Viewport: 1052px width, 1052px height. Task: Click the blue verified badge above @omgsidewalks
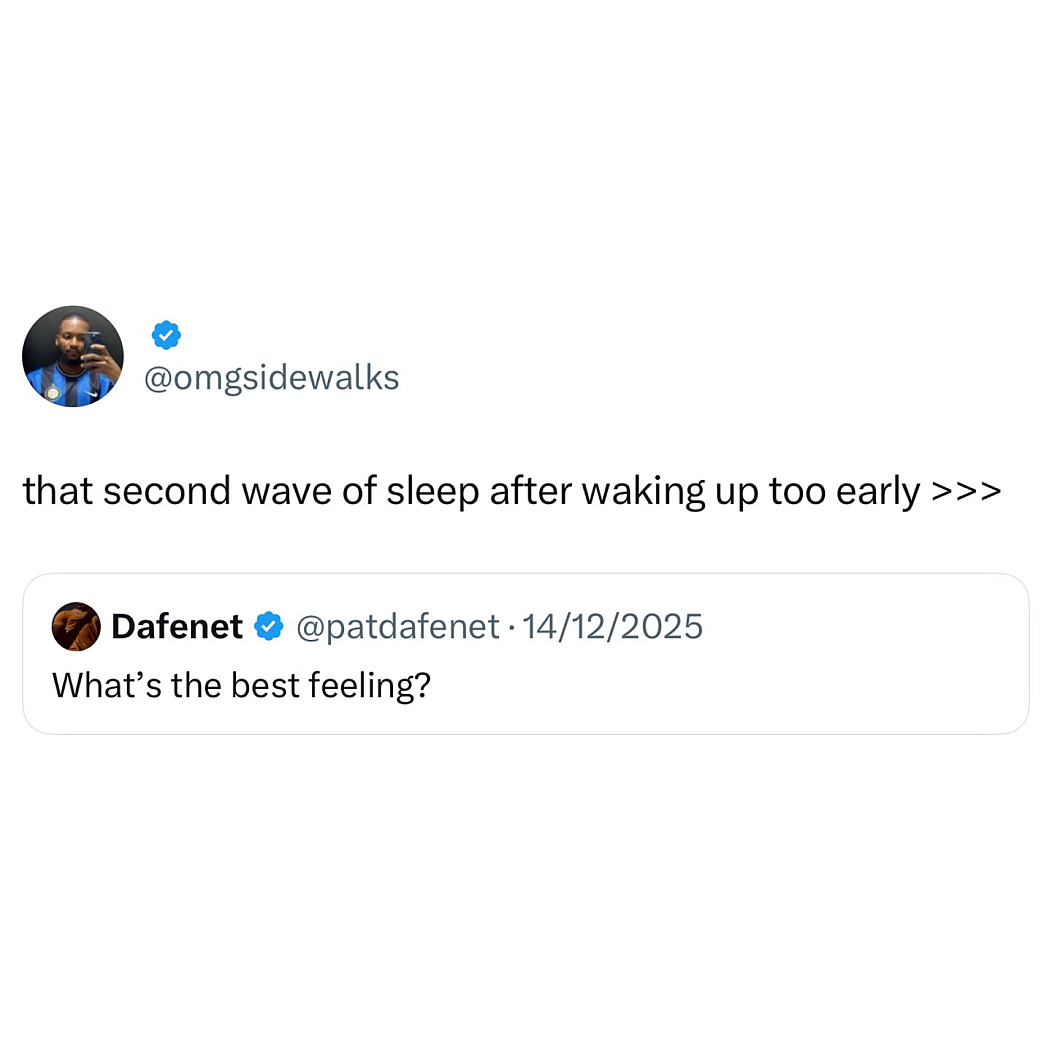click(x=166, y=335)
